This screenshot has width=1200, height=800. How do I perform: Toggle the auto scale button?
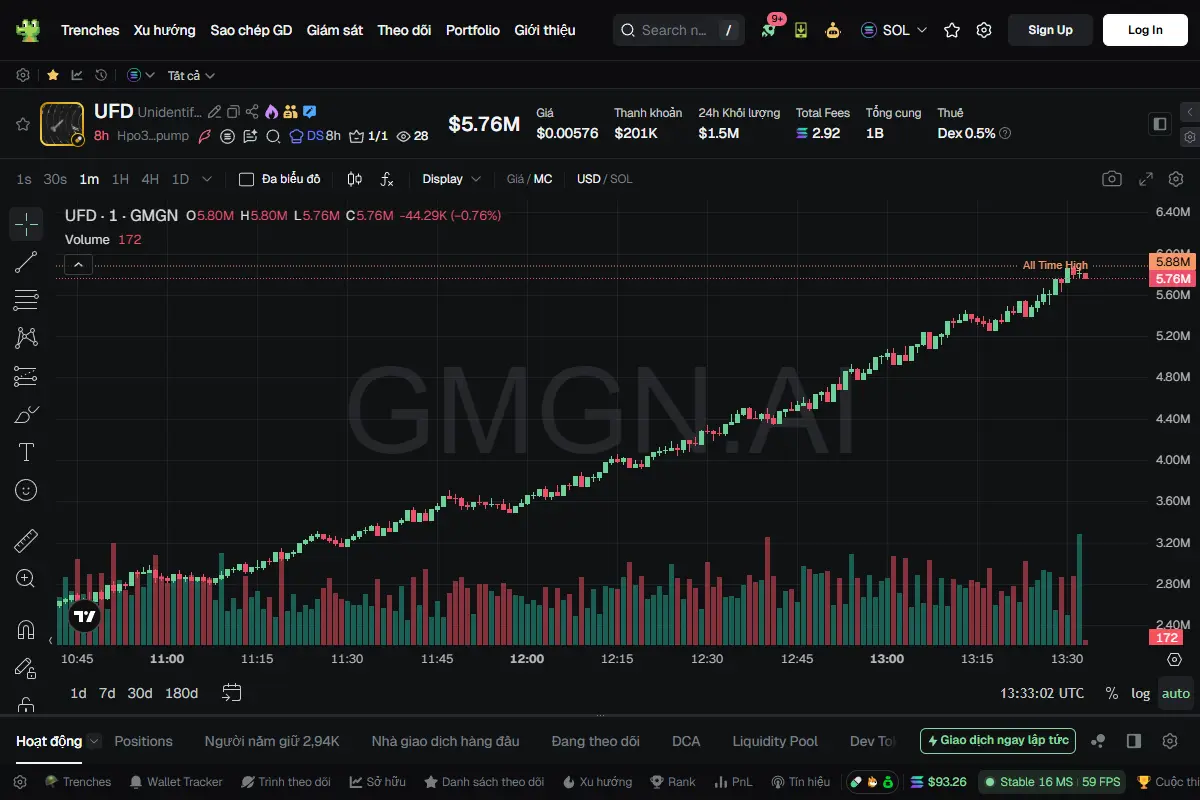point(1176,693)
